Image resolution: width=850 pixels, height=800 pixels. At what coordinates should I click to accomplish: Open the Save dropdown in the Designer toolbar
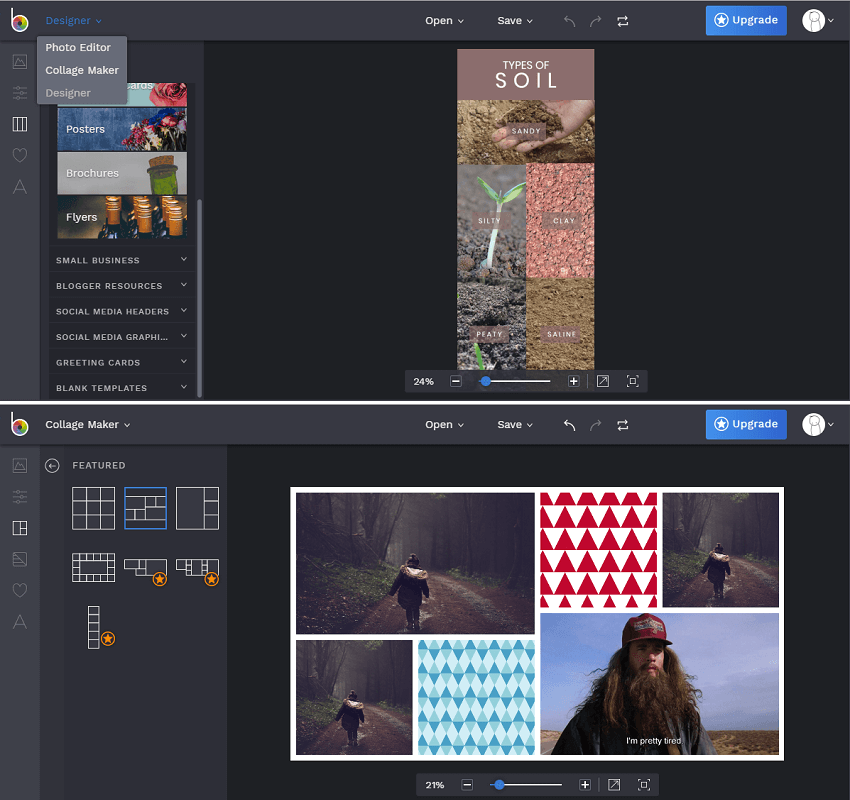coord(515,21)
